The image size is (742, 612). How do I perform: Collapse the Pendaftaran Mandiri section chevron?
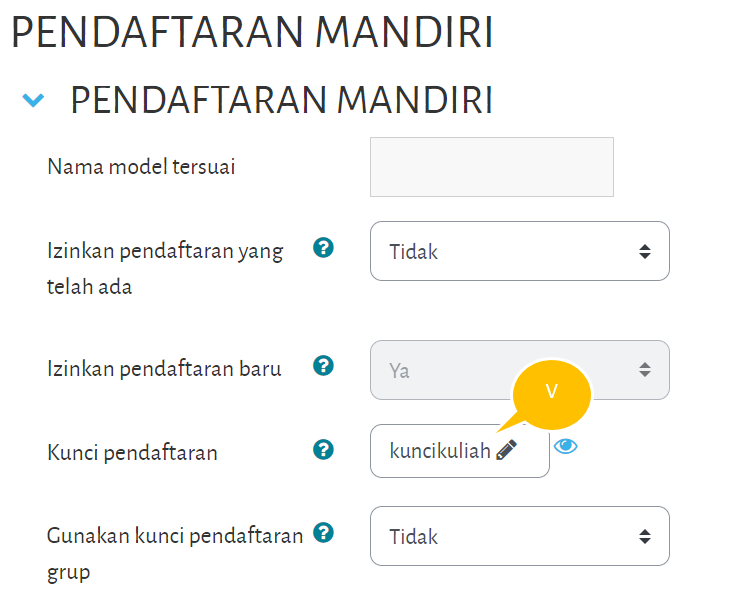point(34,100)
